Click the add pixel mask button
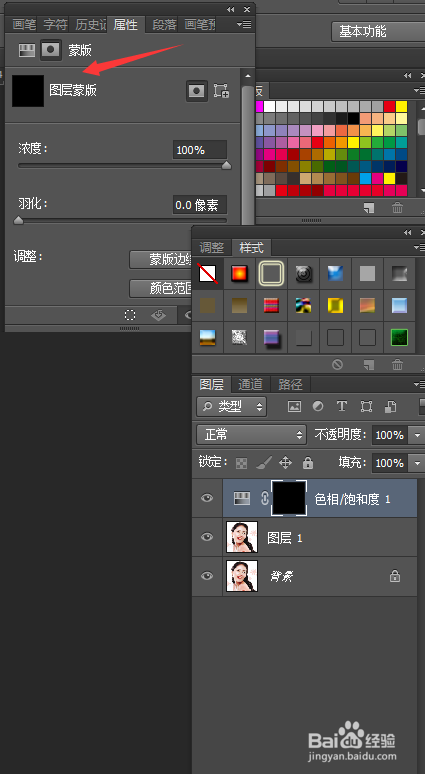Screen dimensions: 425x774 click(197, 91)
